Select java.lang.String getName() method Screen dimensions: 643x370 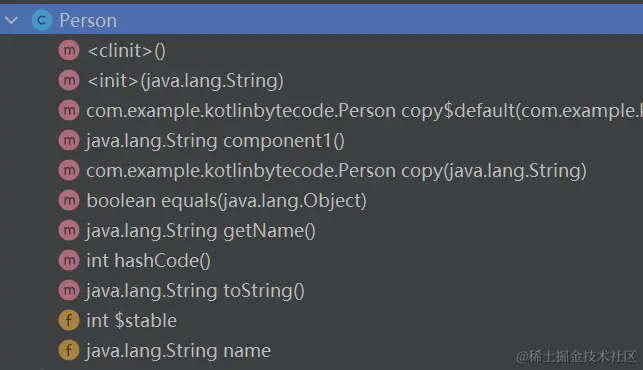pyautogui.click(x=201, y=231)
